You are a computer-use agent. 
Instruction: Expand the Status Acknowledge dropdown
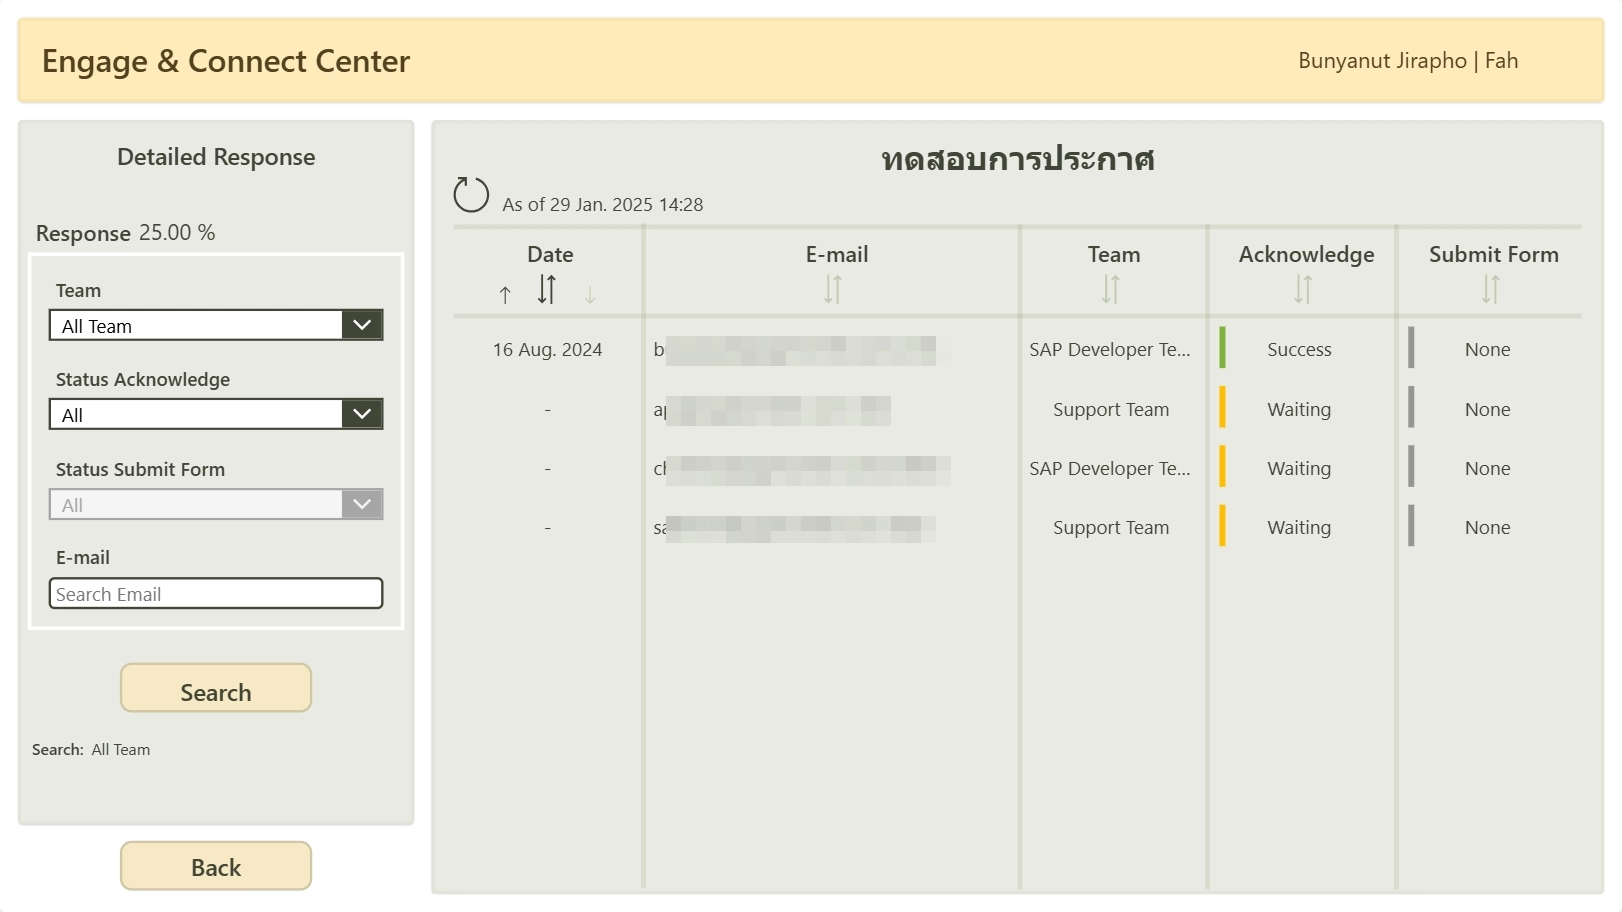tap(216, 414)
